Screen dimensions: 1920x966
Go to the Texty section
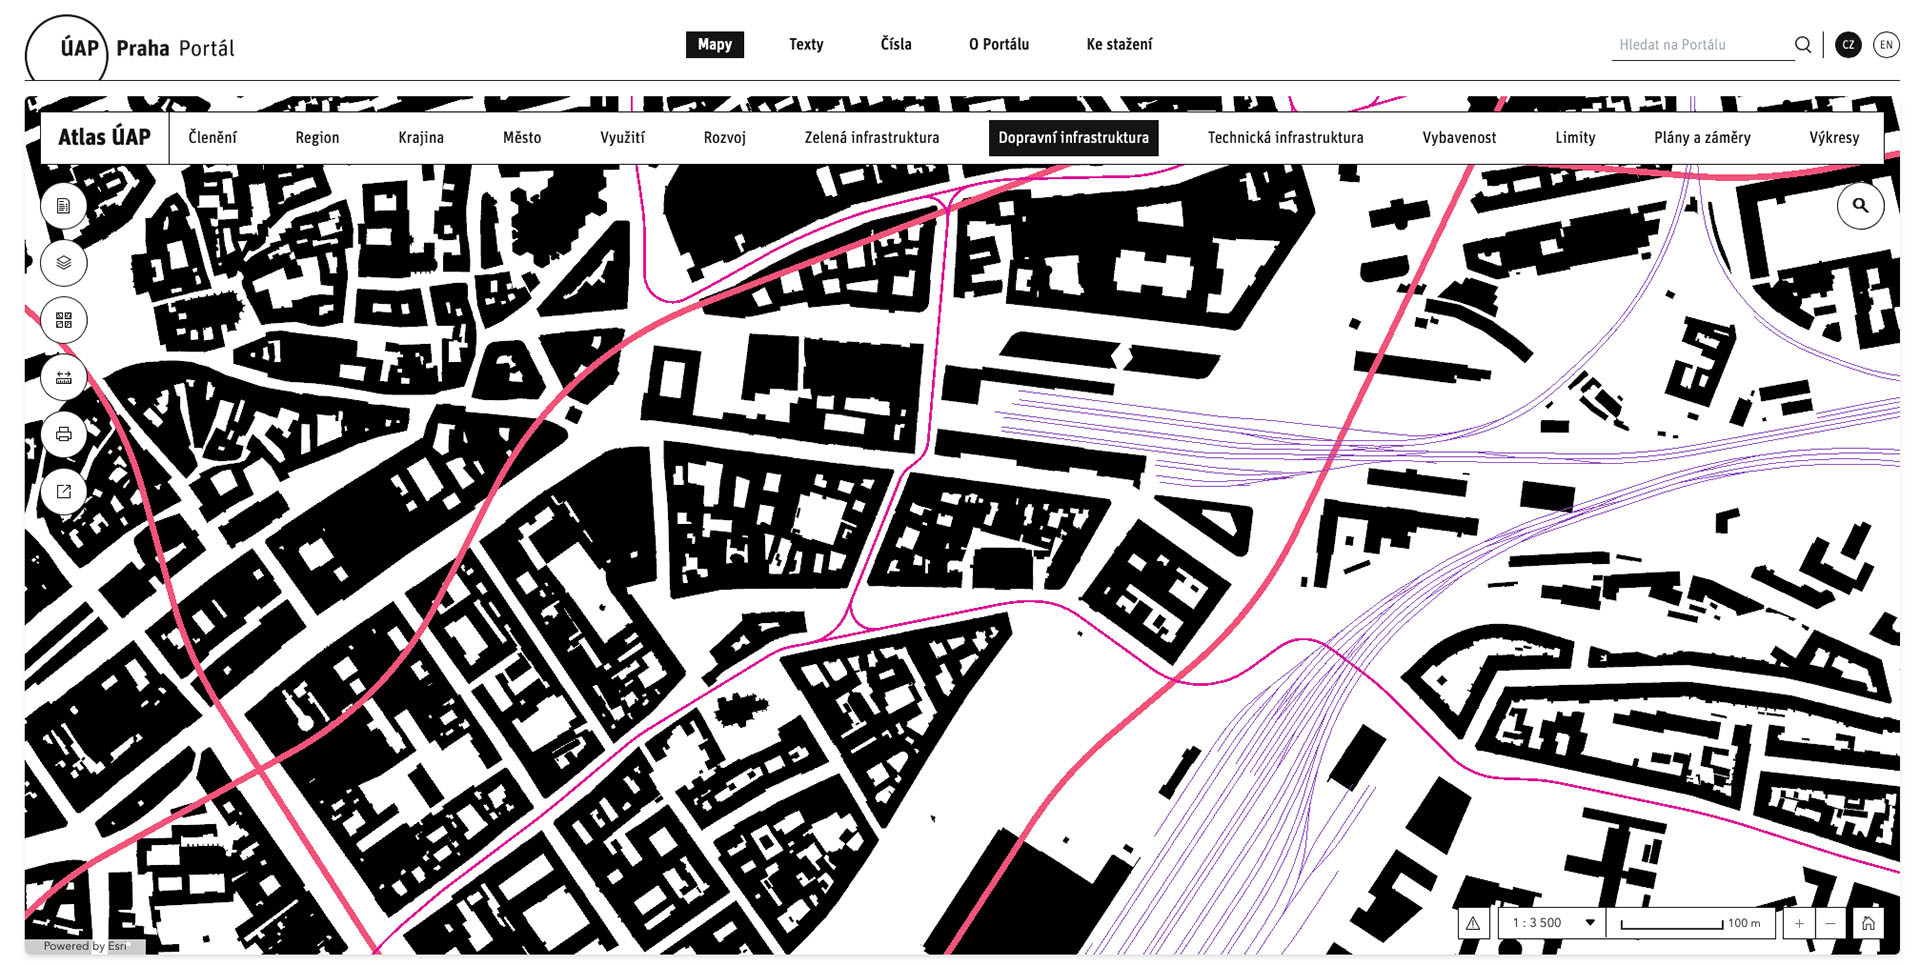pos(806,45)
